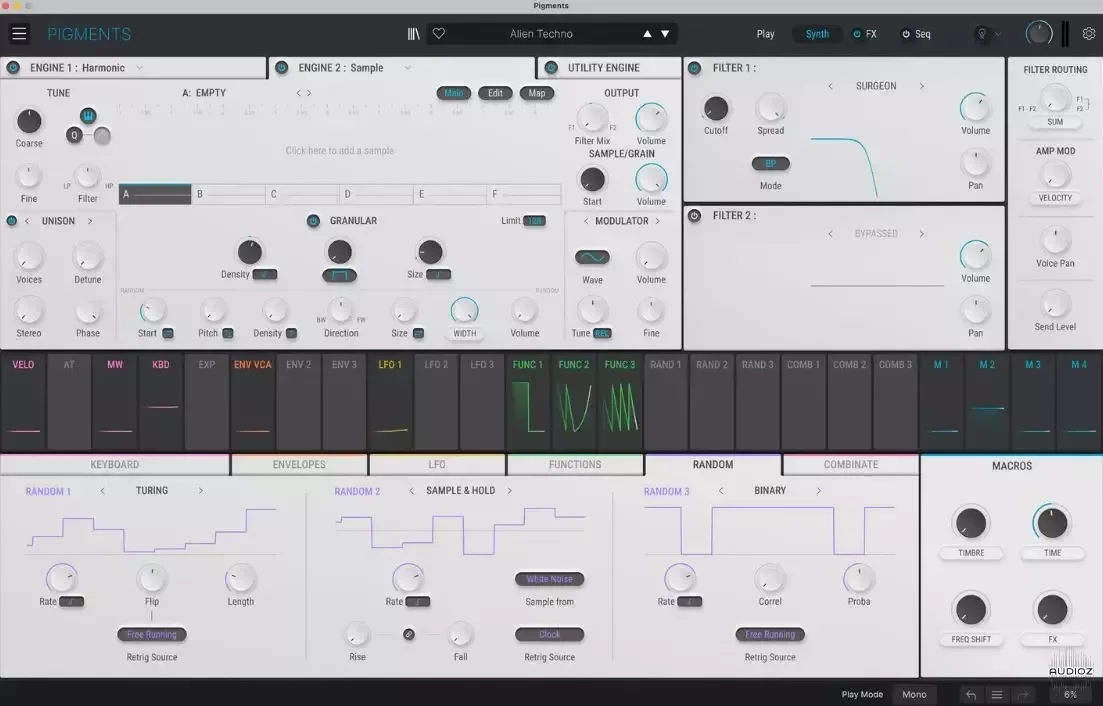Open the Synth view
This screenshot has height=706, width=1103.
coord(817,34)
